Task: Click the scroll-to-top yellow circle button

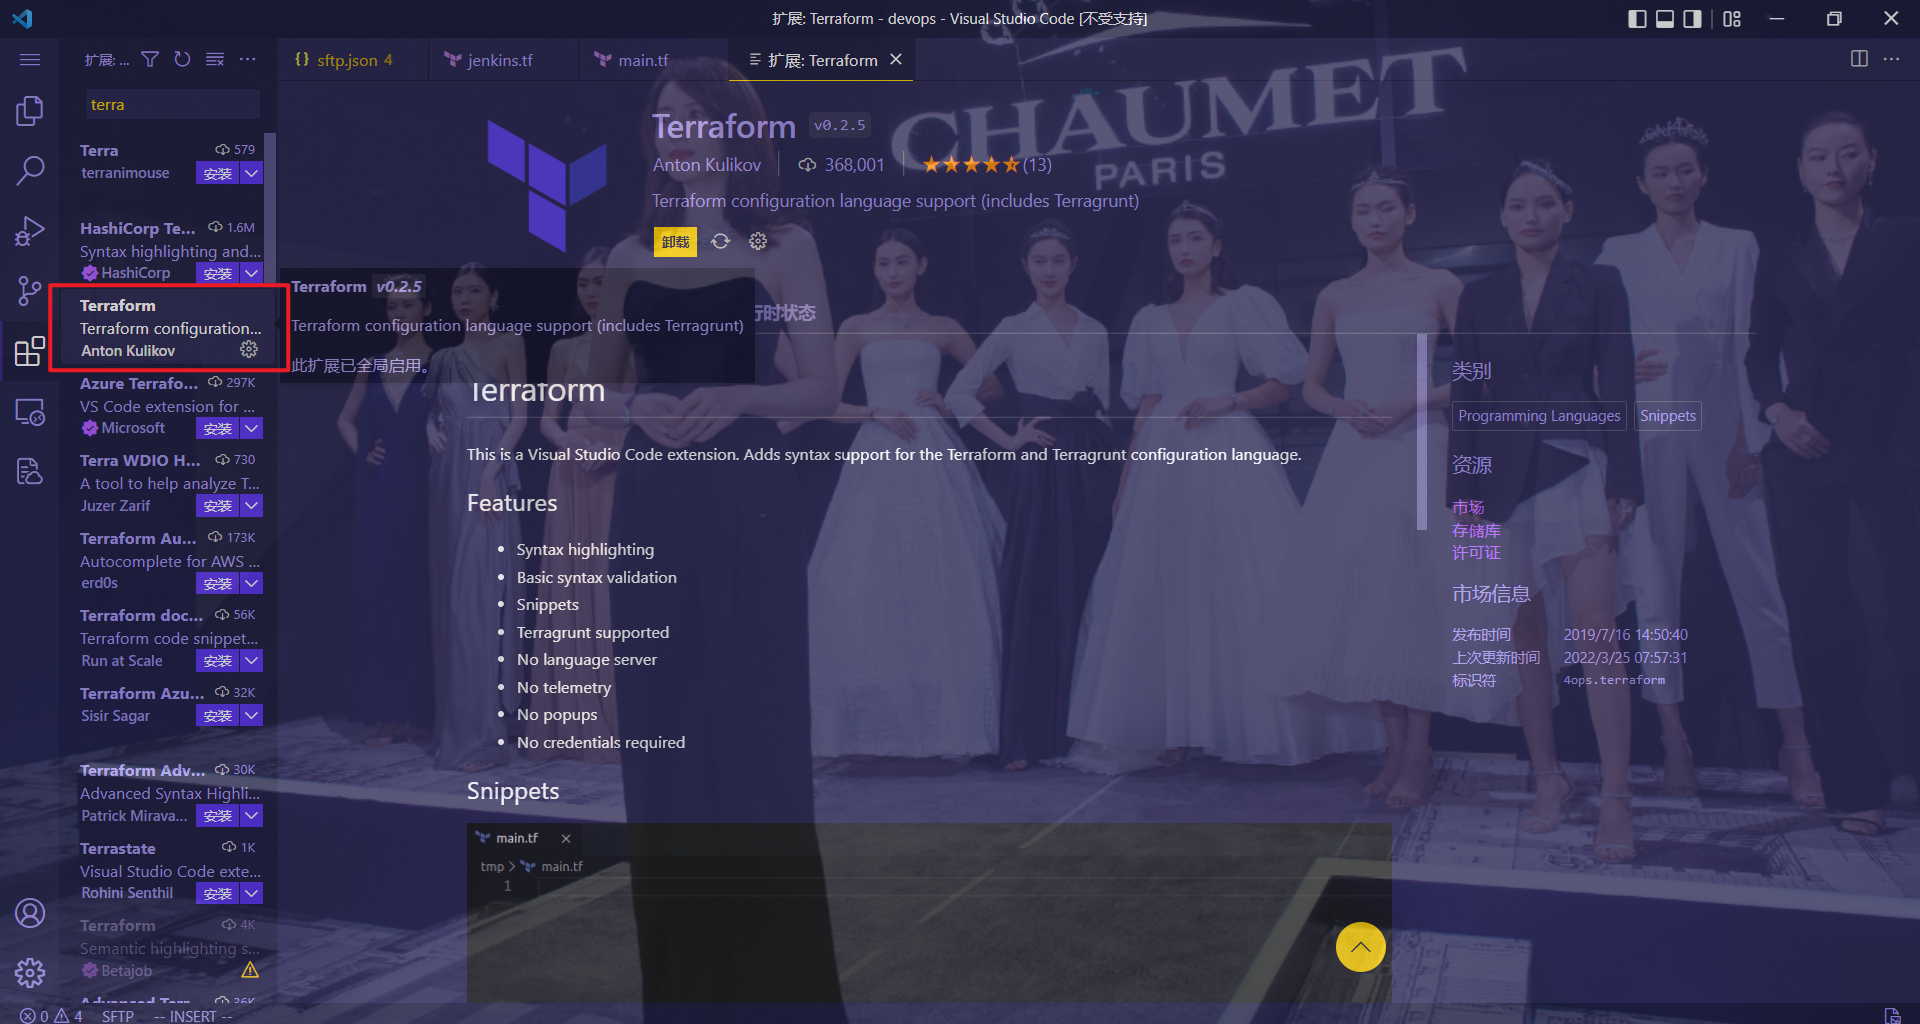Action: (1360, 947)
